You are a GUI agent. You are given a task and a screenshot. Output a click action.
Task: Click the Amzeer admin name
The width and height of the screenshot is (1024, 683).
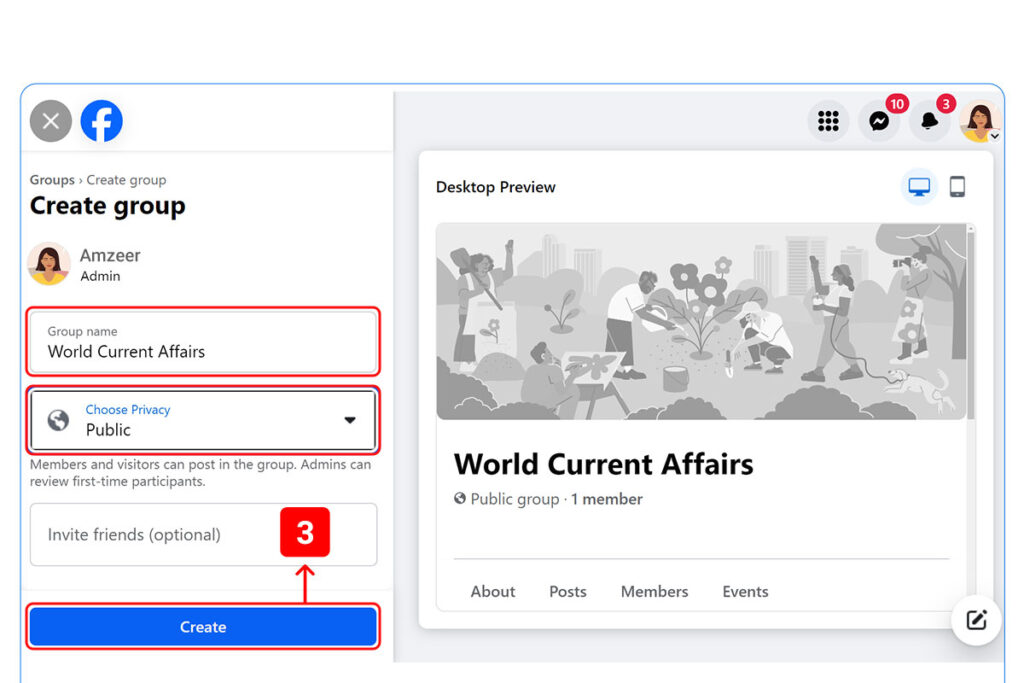pyautogui.click(x=110, y=255)
